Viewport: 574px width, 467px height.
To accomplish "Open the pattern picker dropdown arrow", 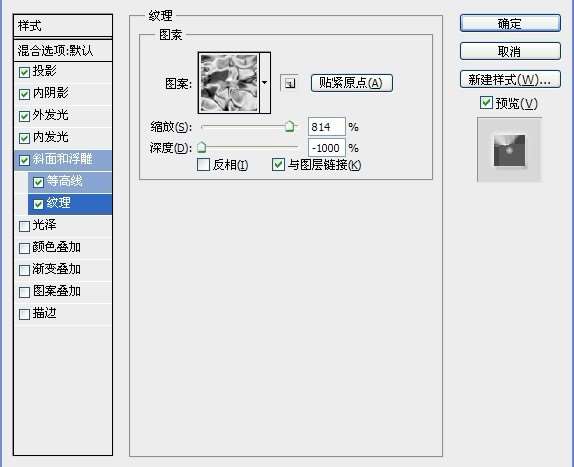I will 265,83.
